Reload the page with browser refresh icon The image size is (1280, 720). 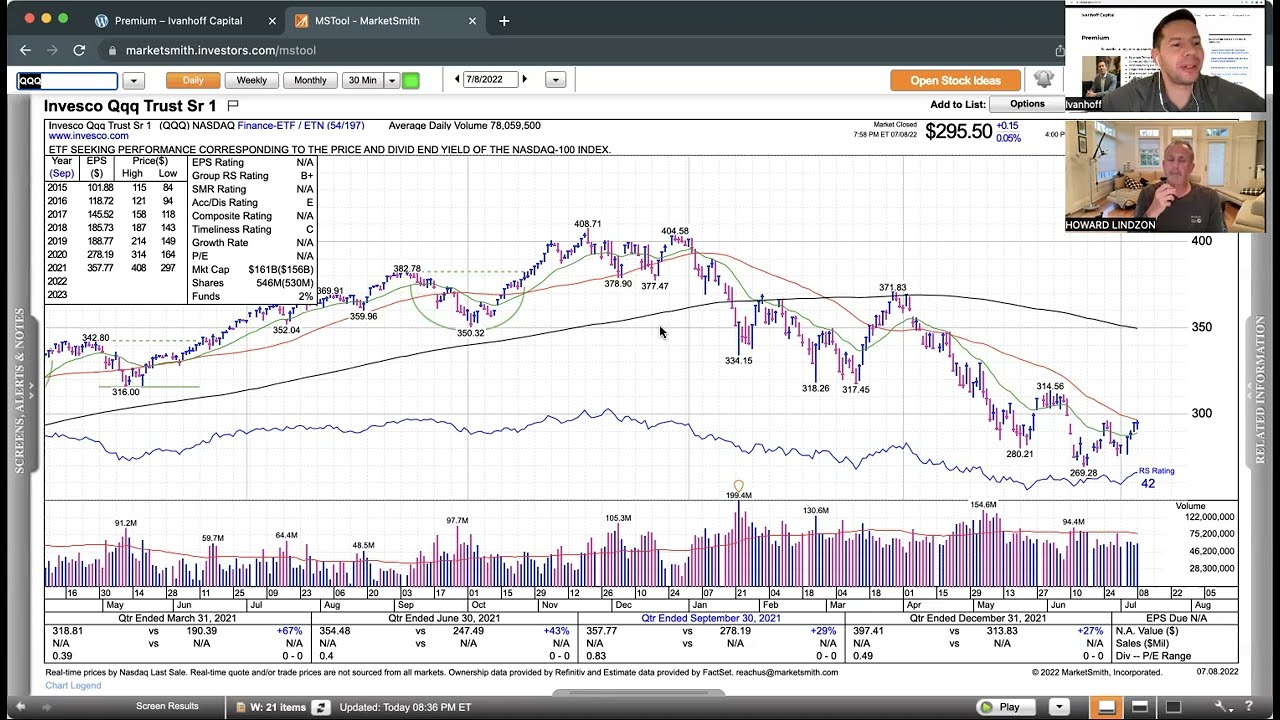point(79,50)
